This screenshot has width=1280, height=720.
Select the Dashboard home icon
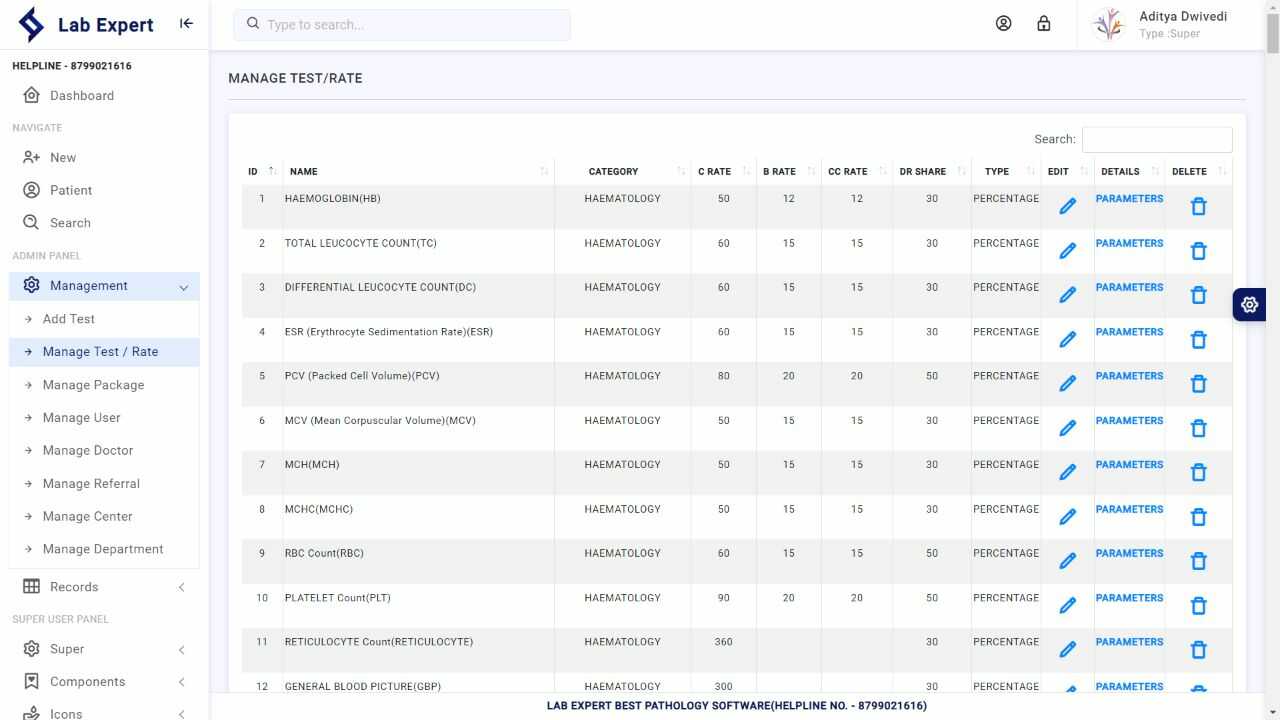(x=33, y=95)
